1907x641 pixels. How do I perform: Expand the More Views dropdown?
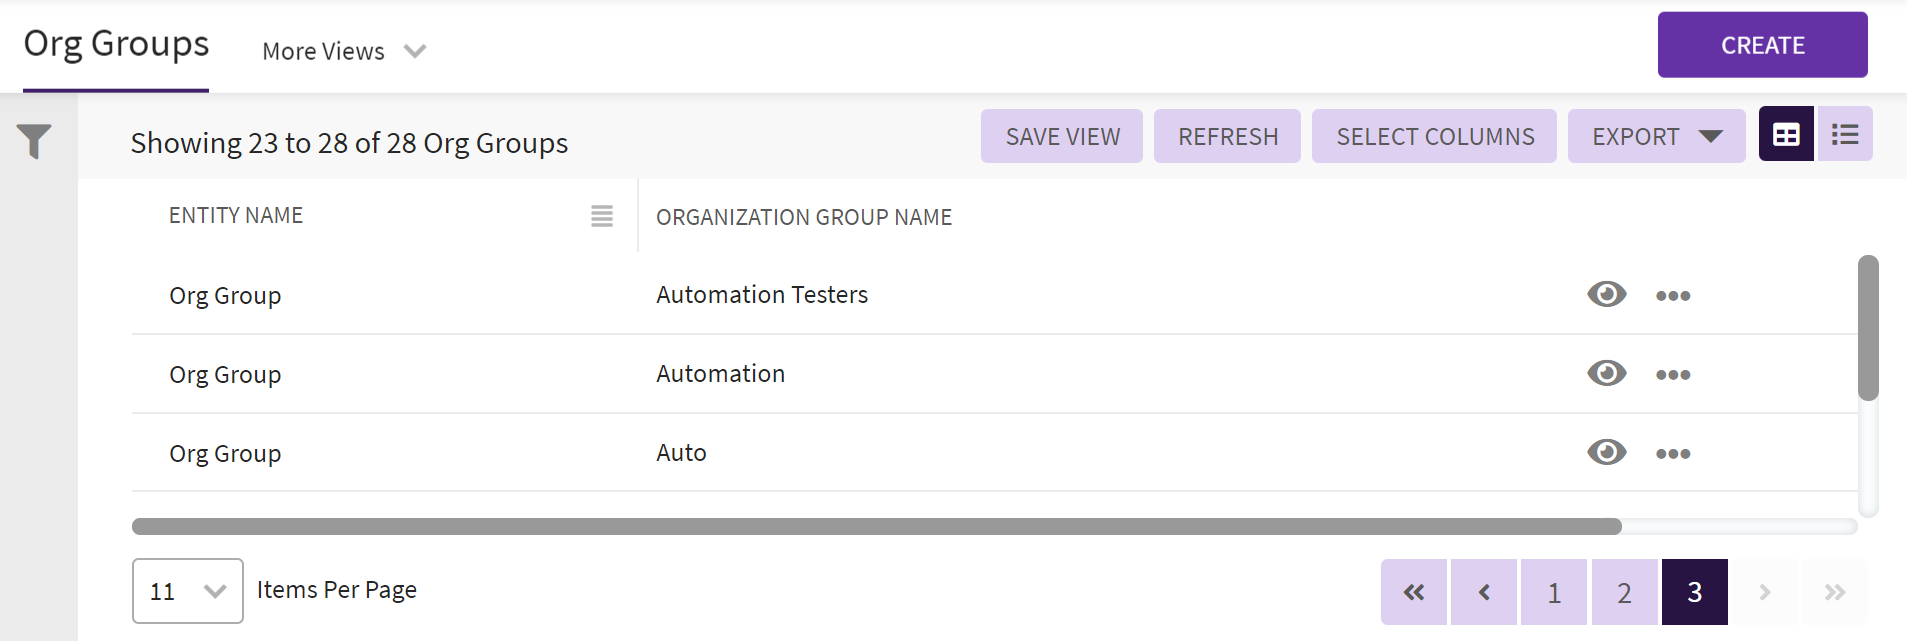344,51
